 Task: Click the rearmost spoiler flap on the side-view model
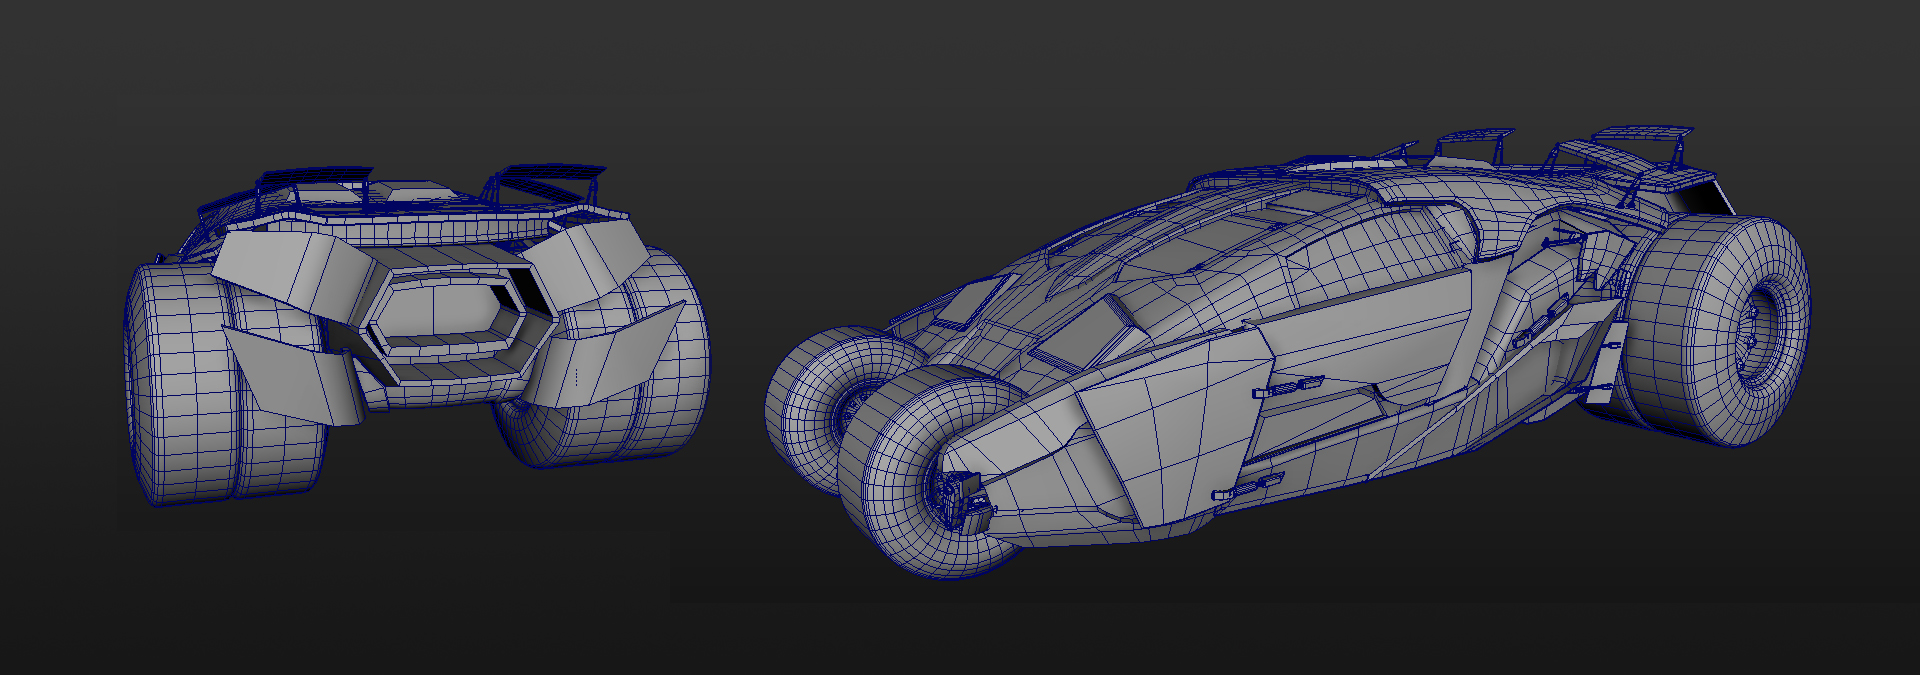click(1640, 135)
